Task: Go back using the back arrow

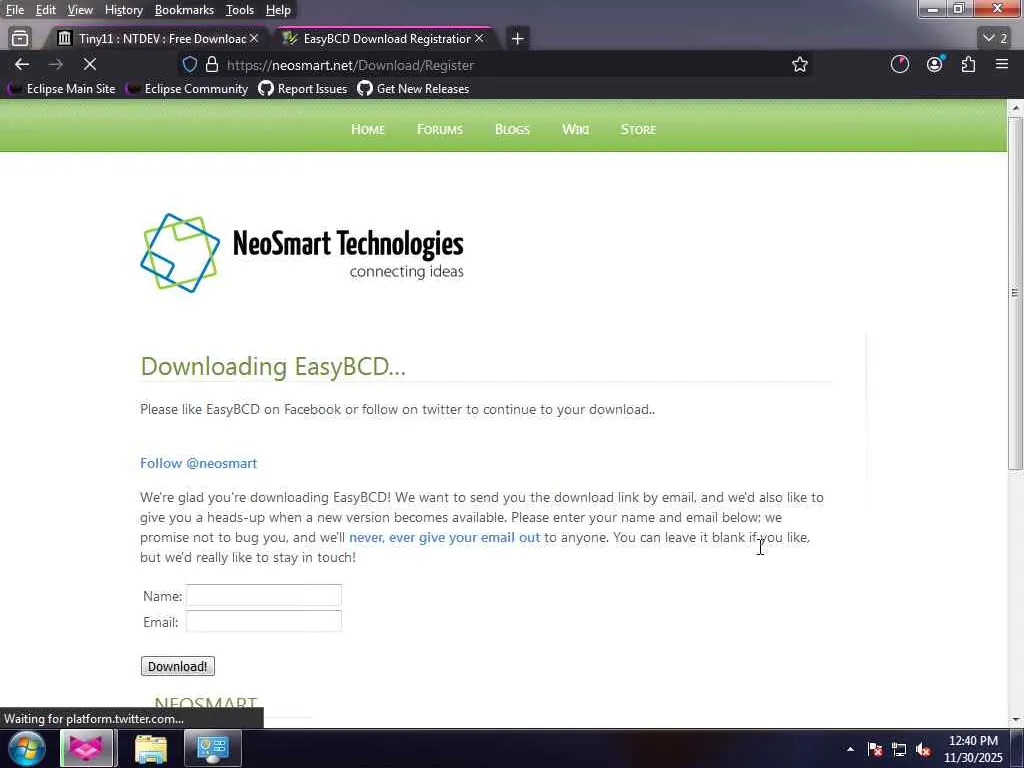Action: pos(22,64)
